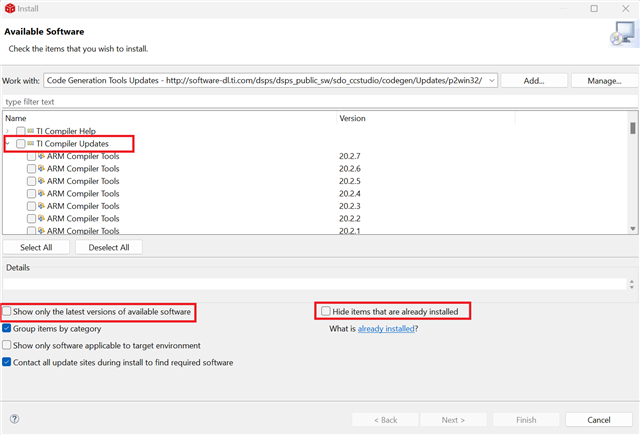Click the TI Compiler Updates category icon
Viewport: 640px width, 435px height.
[31, 144]
